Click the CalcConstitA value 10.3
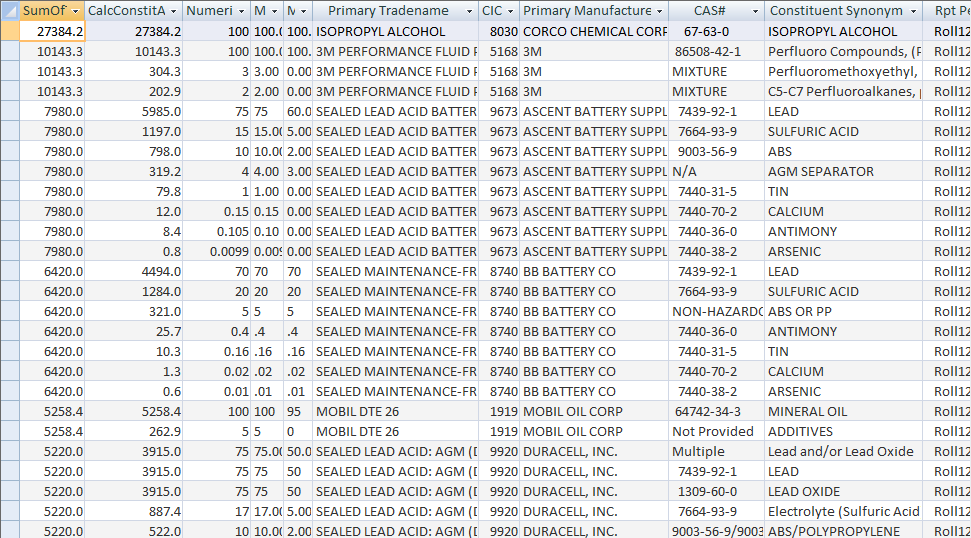Screen dimensions: 971x538 [x=134, y=352]
